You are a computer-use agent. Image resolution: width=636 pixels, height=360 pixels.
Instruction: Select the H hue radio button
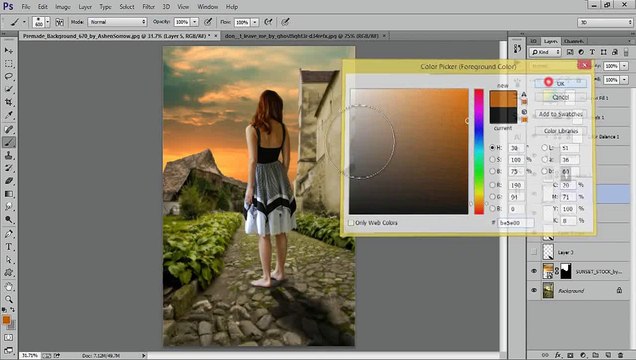492,148
